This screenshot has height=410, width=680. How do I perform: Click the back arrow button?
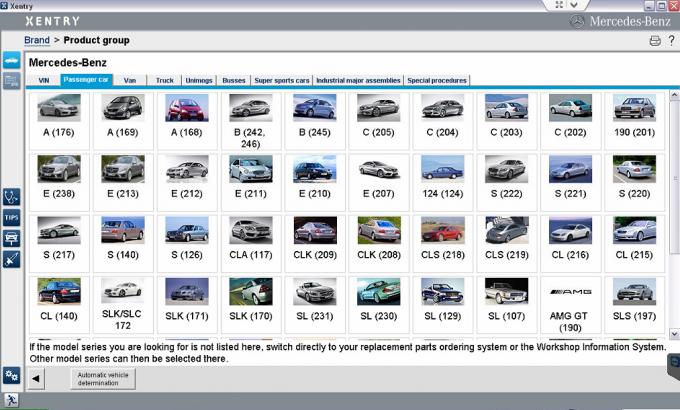[x=36, y=378]
